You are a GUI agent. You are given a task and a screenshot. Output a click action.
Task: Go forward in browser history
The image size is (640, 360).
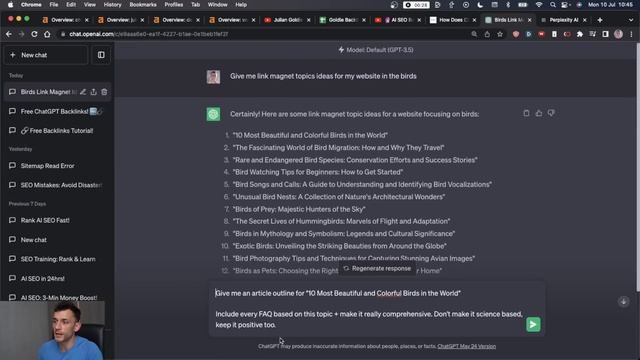point(21,34)
